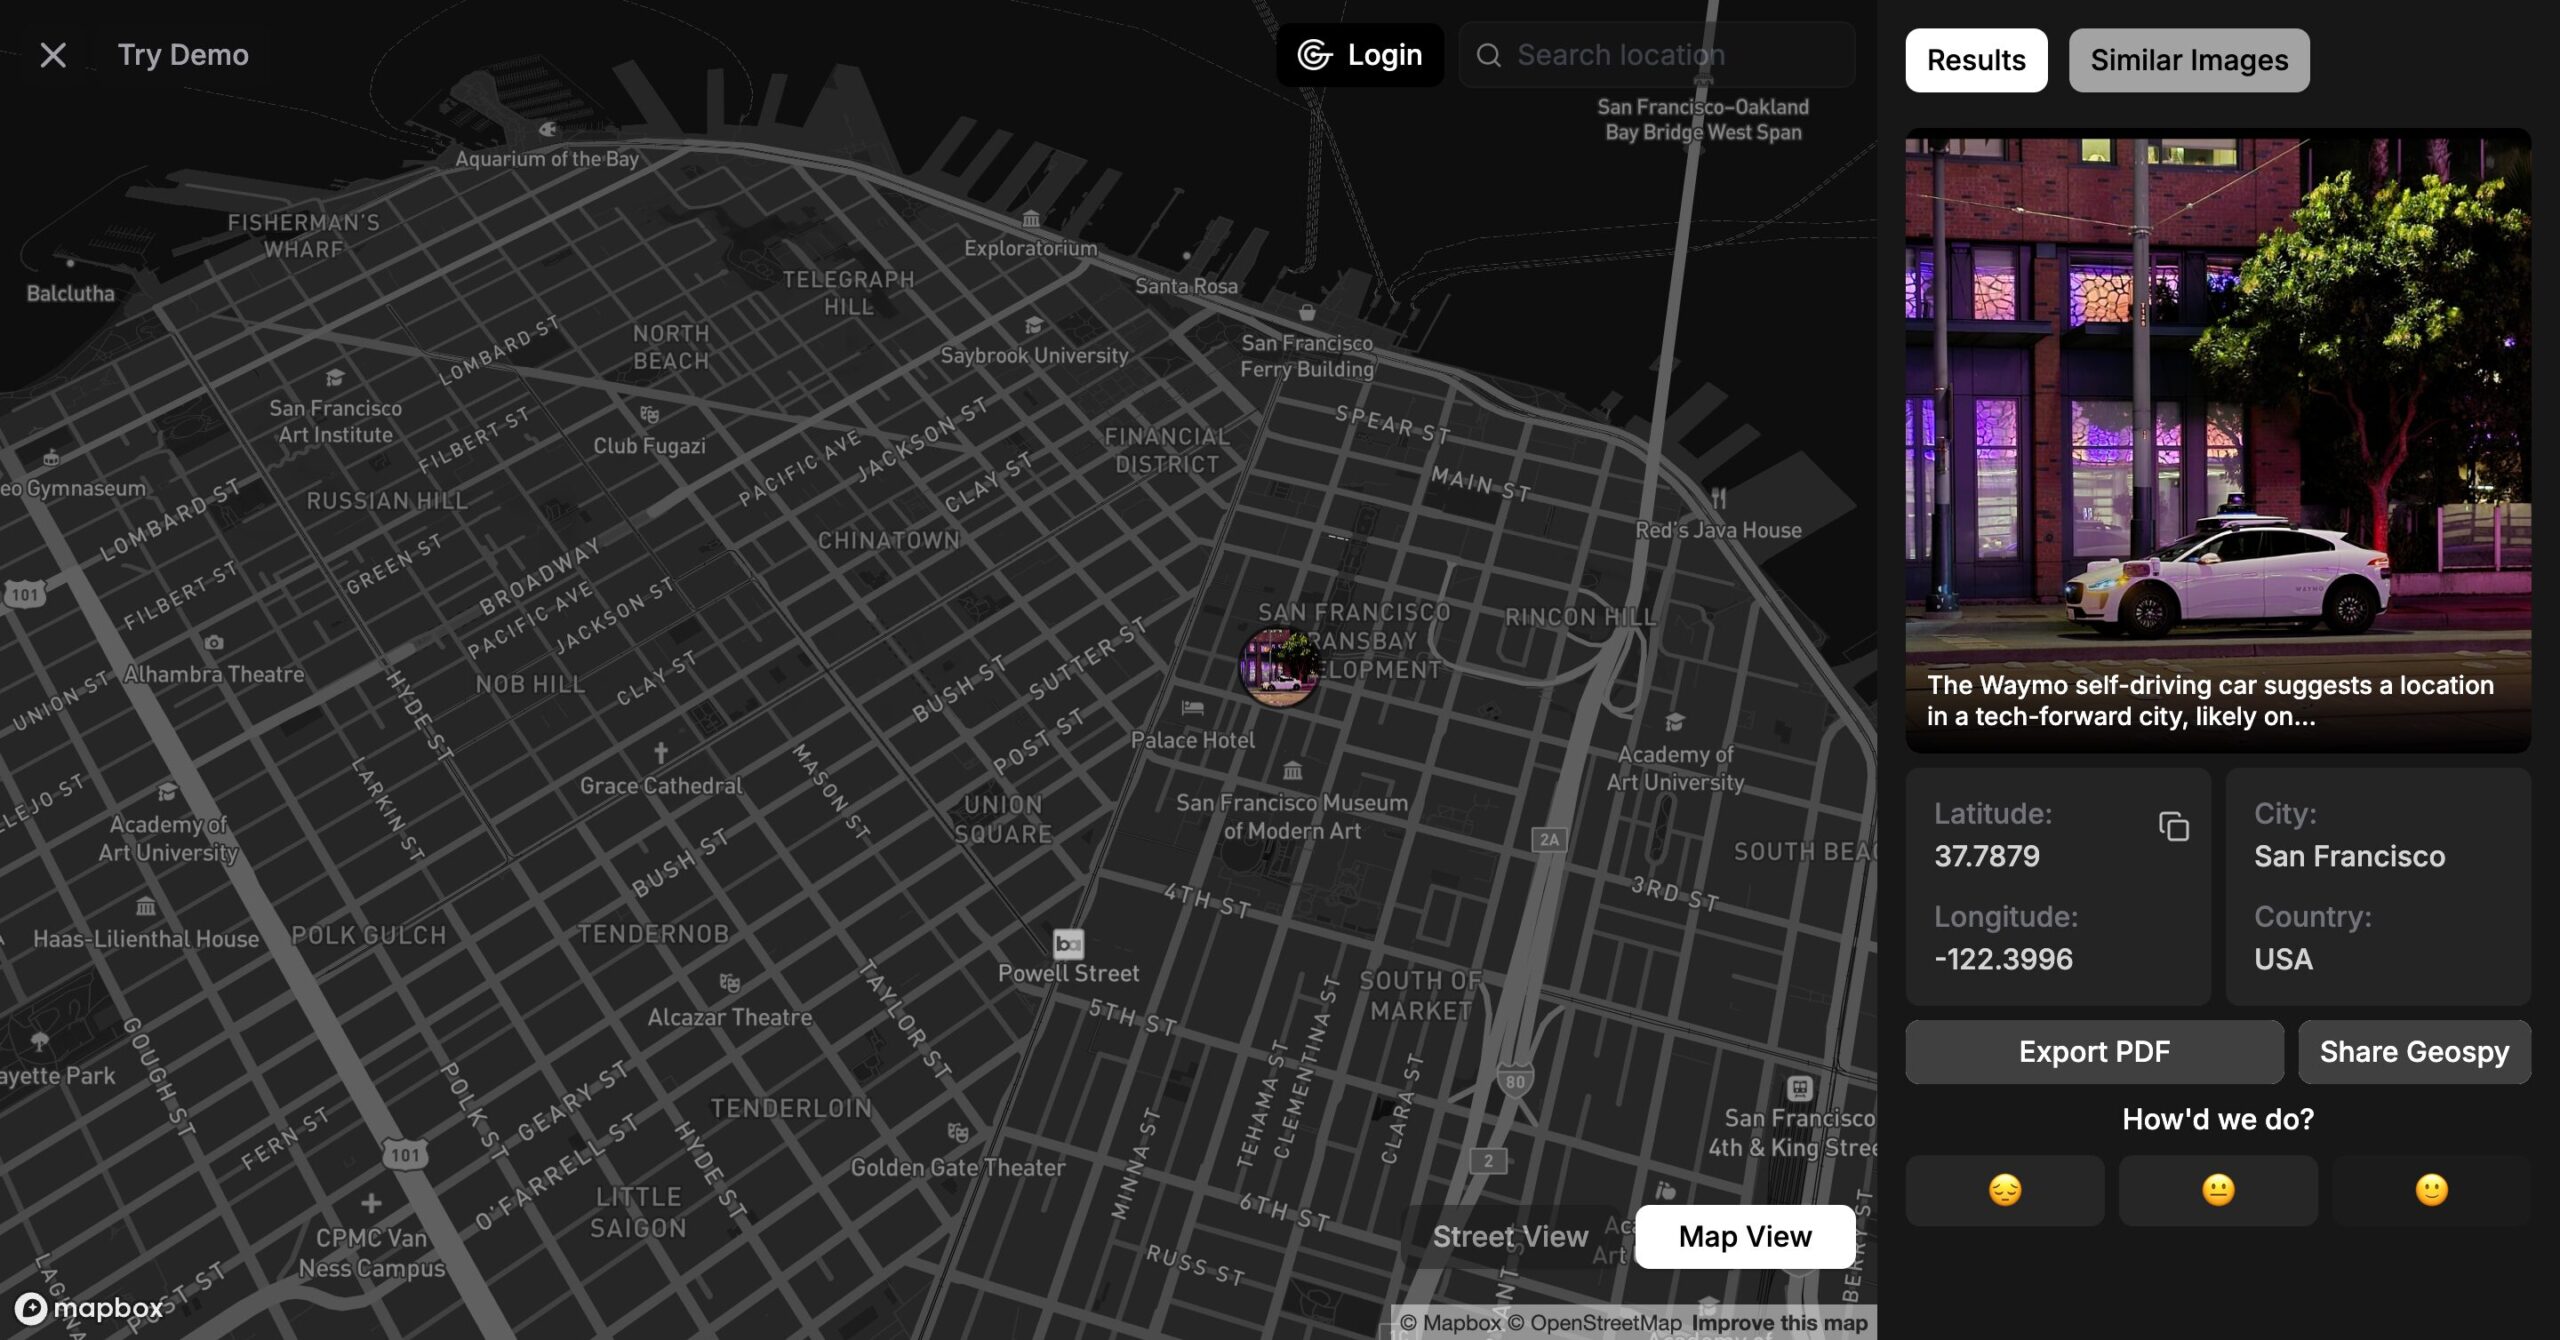Click Export PDF button

pos(2093,1052)
